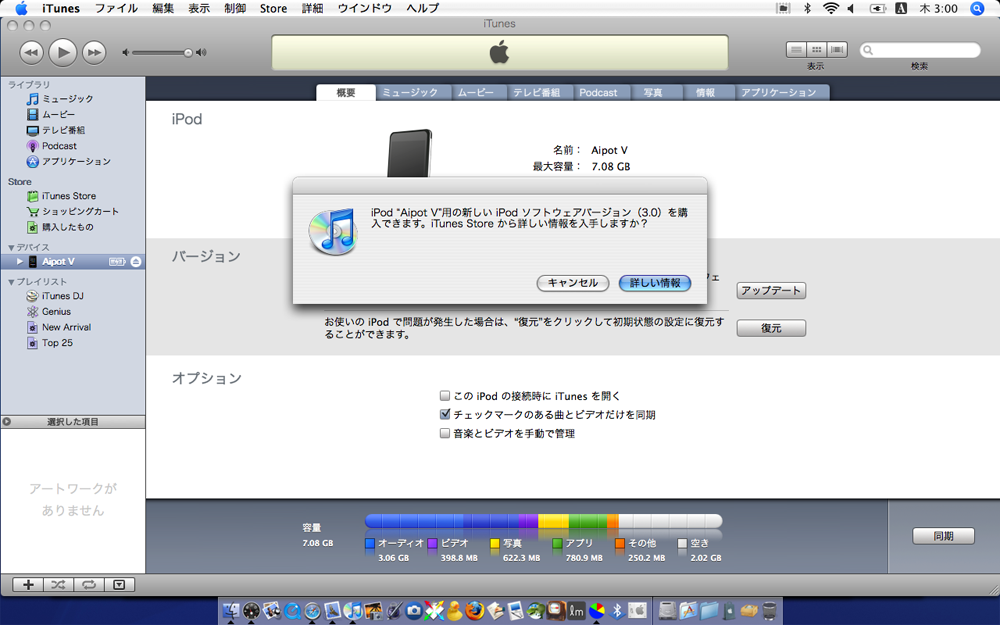Click the 写真 yellow capacity legend swatch
The height and width of the screenshot is (625, 1000).
click(495, 544)
